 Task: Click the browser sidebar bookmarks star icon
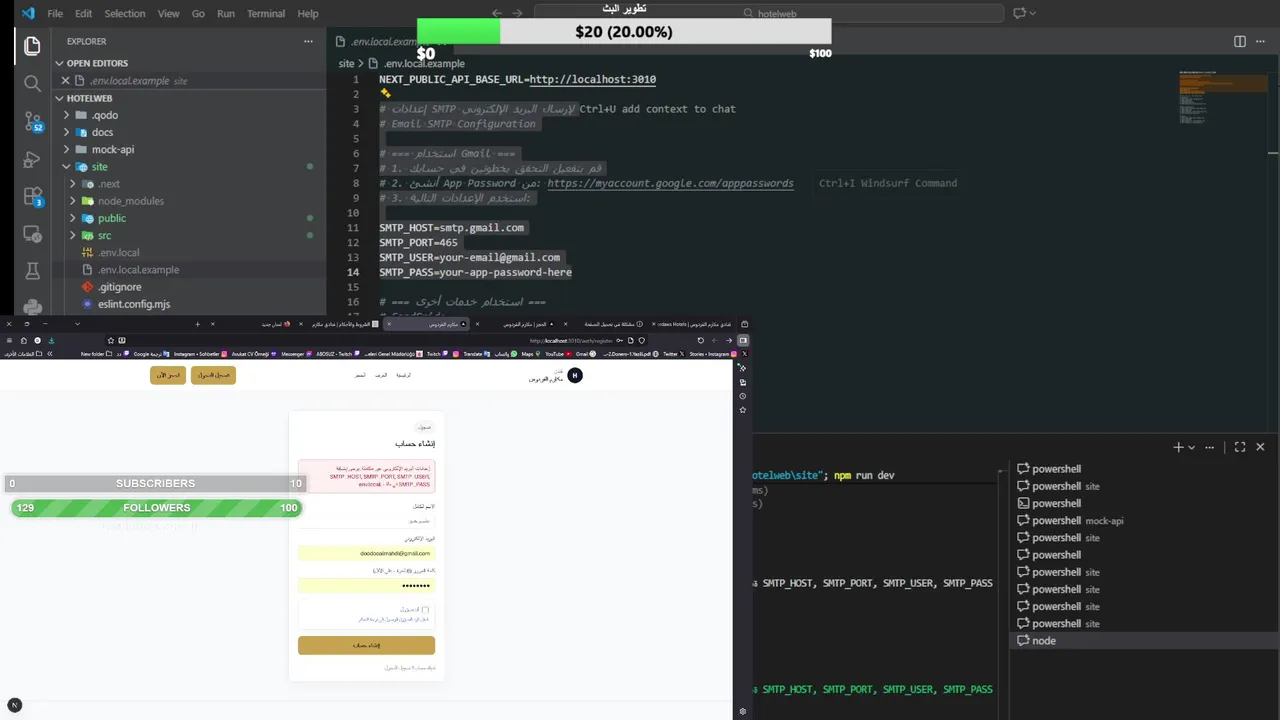coord(743,410)
